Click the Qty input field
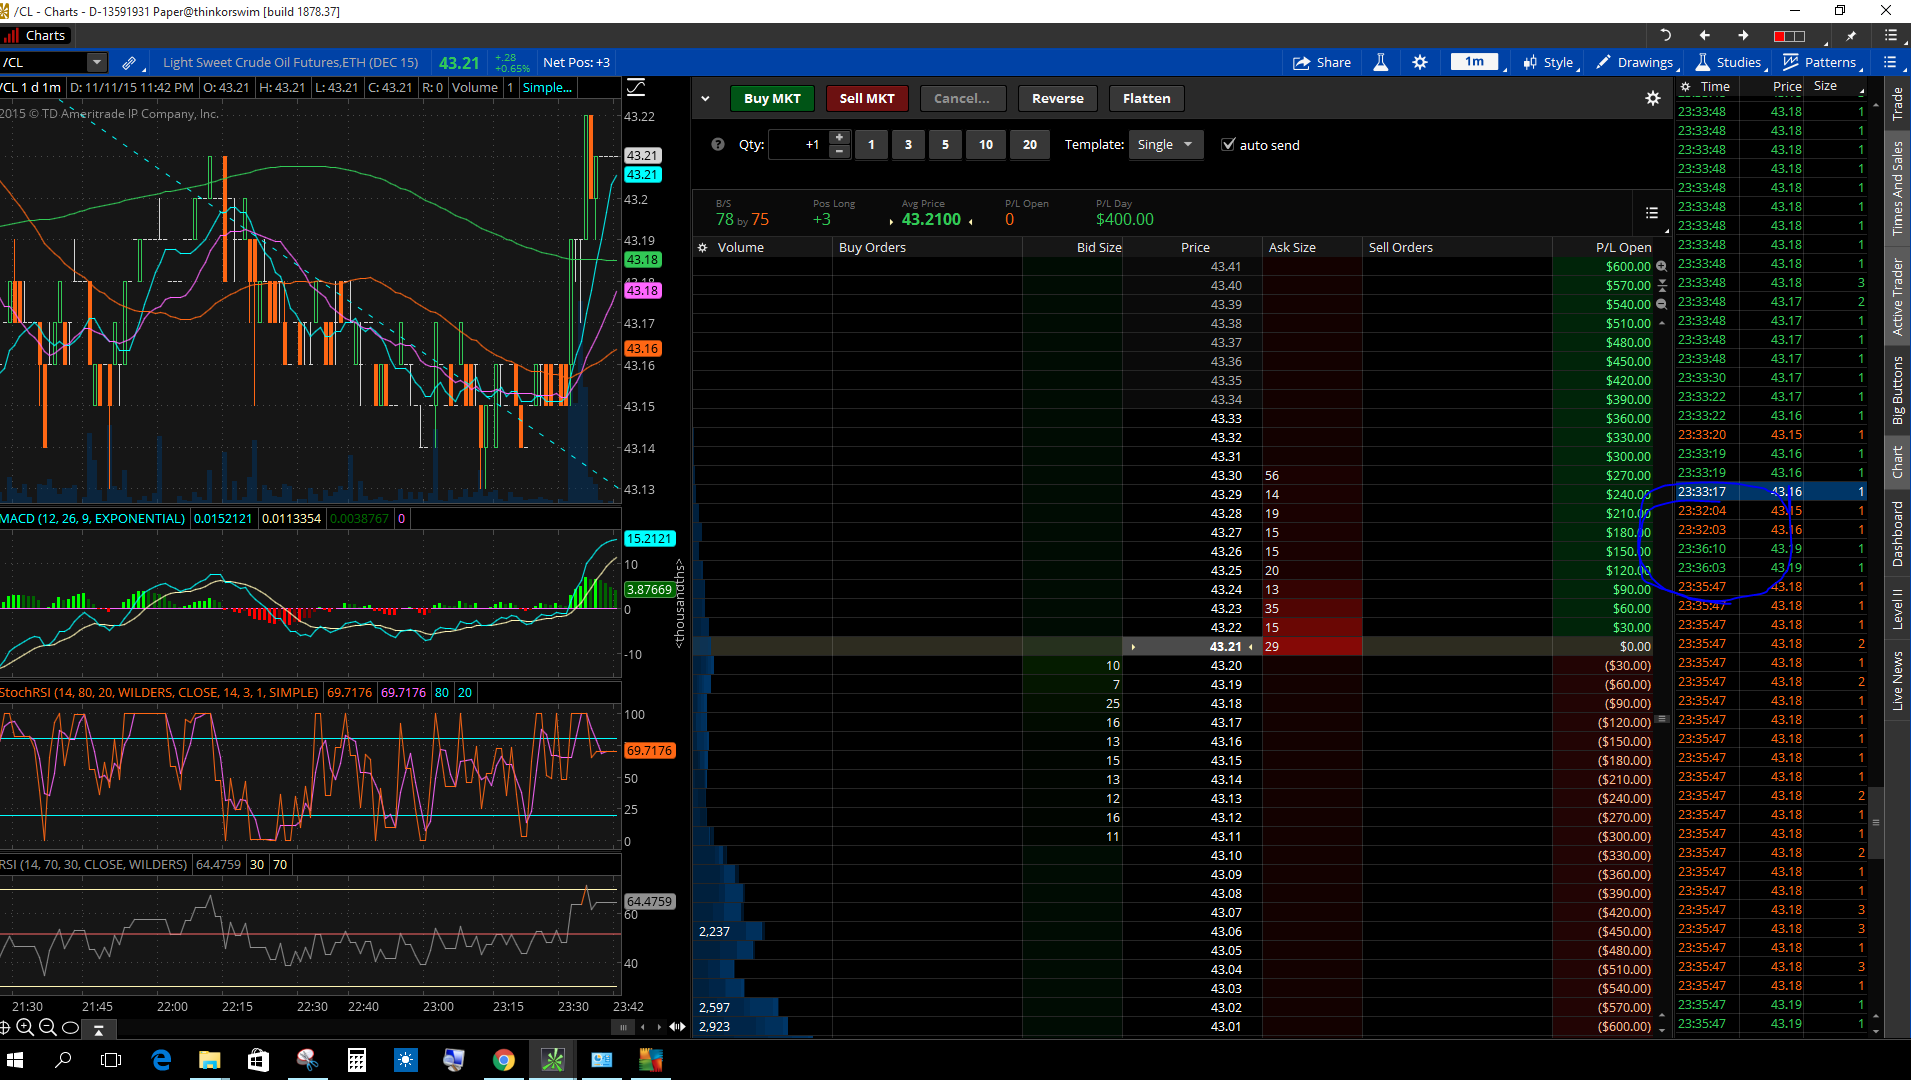The width and height of the screenshot is (1911, 1080). (x=799, y=144)
